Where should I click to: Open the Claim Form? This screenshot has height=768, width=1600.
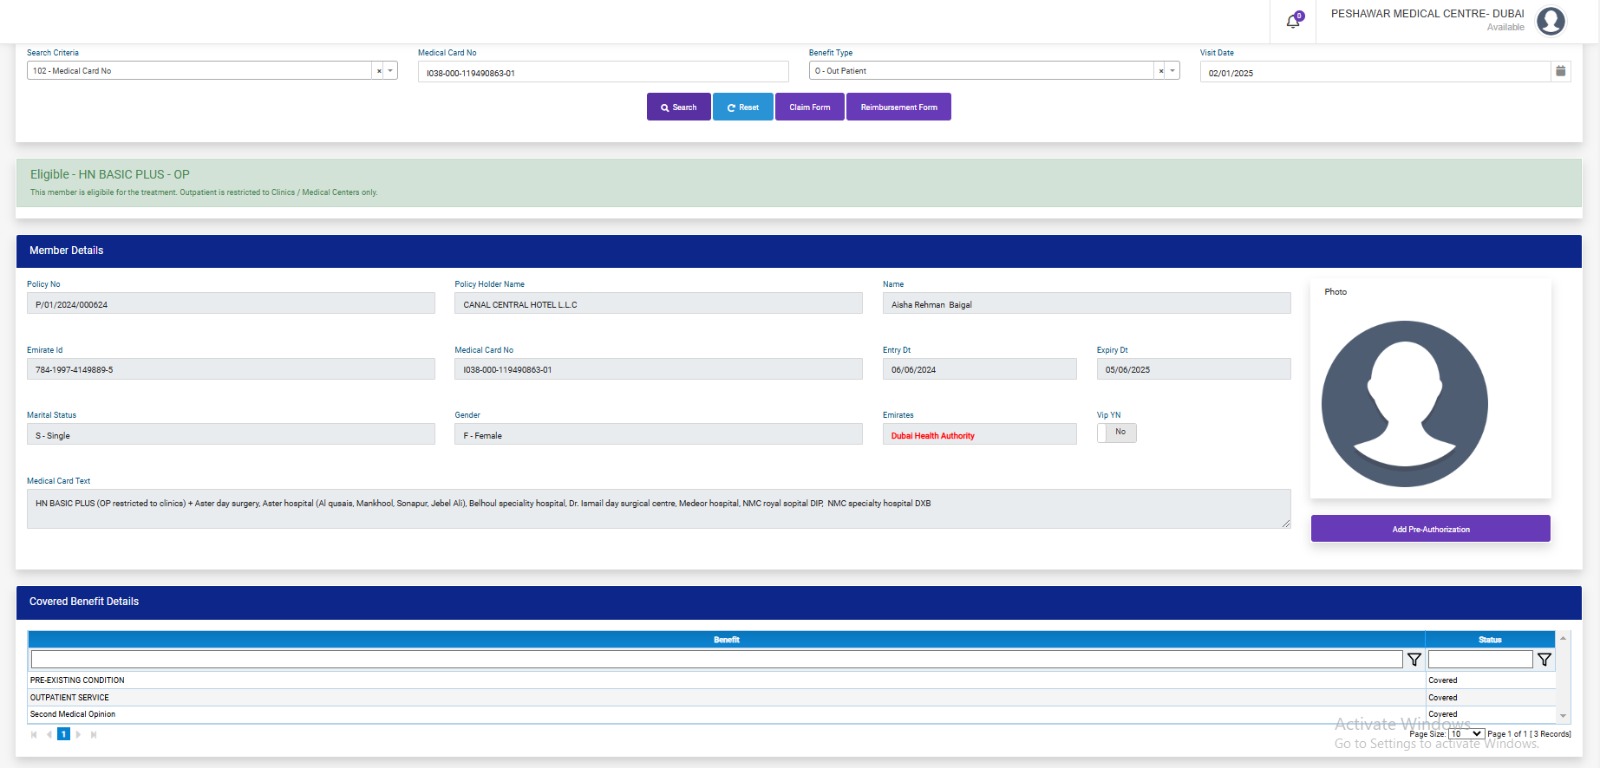[809, 107]
